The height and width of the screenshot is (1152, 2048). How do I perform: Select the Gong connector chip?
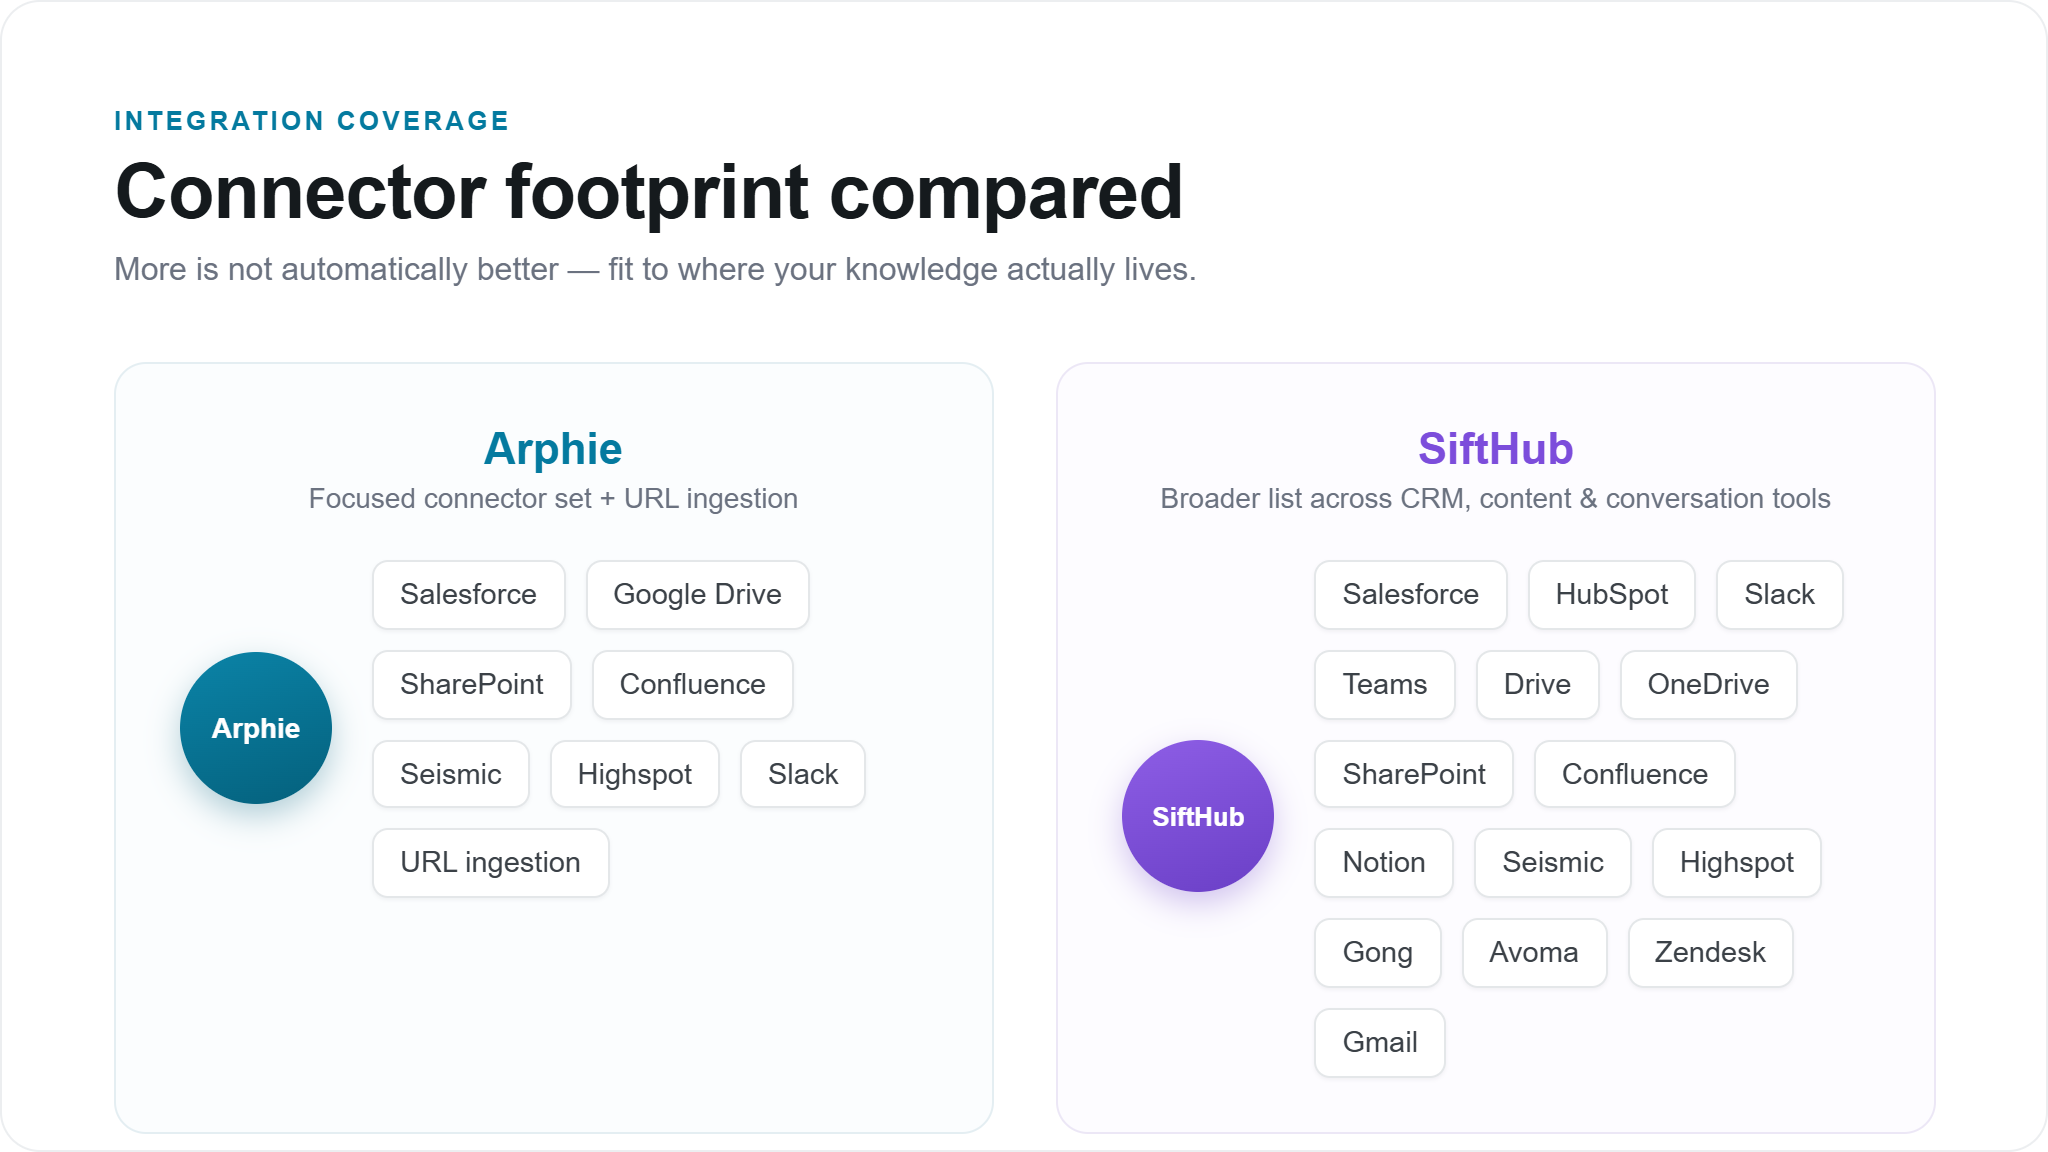[1378, 953]
